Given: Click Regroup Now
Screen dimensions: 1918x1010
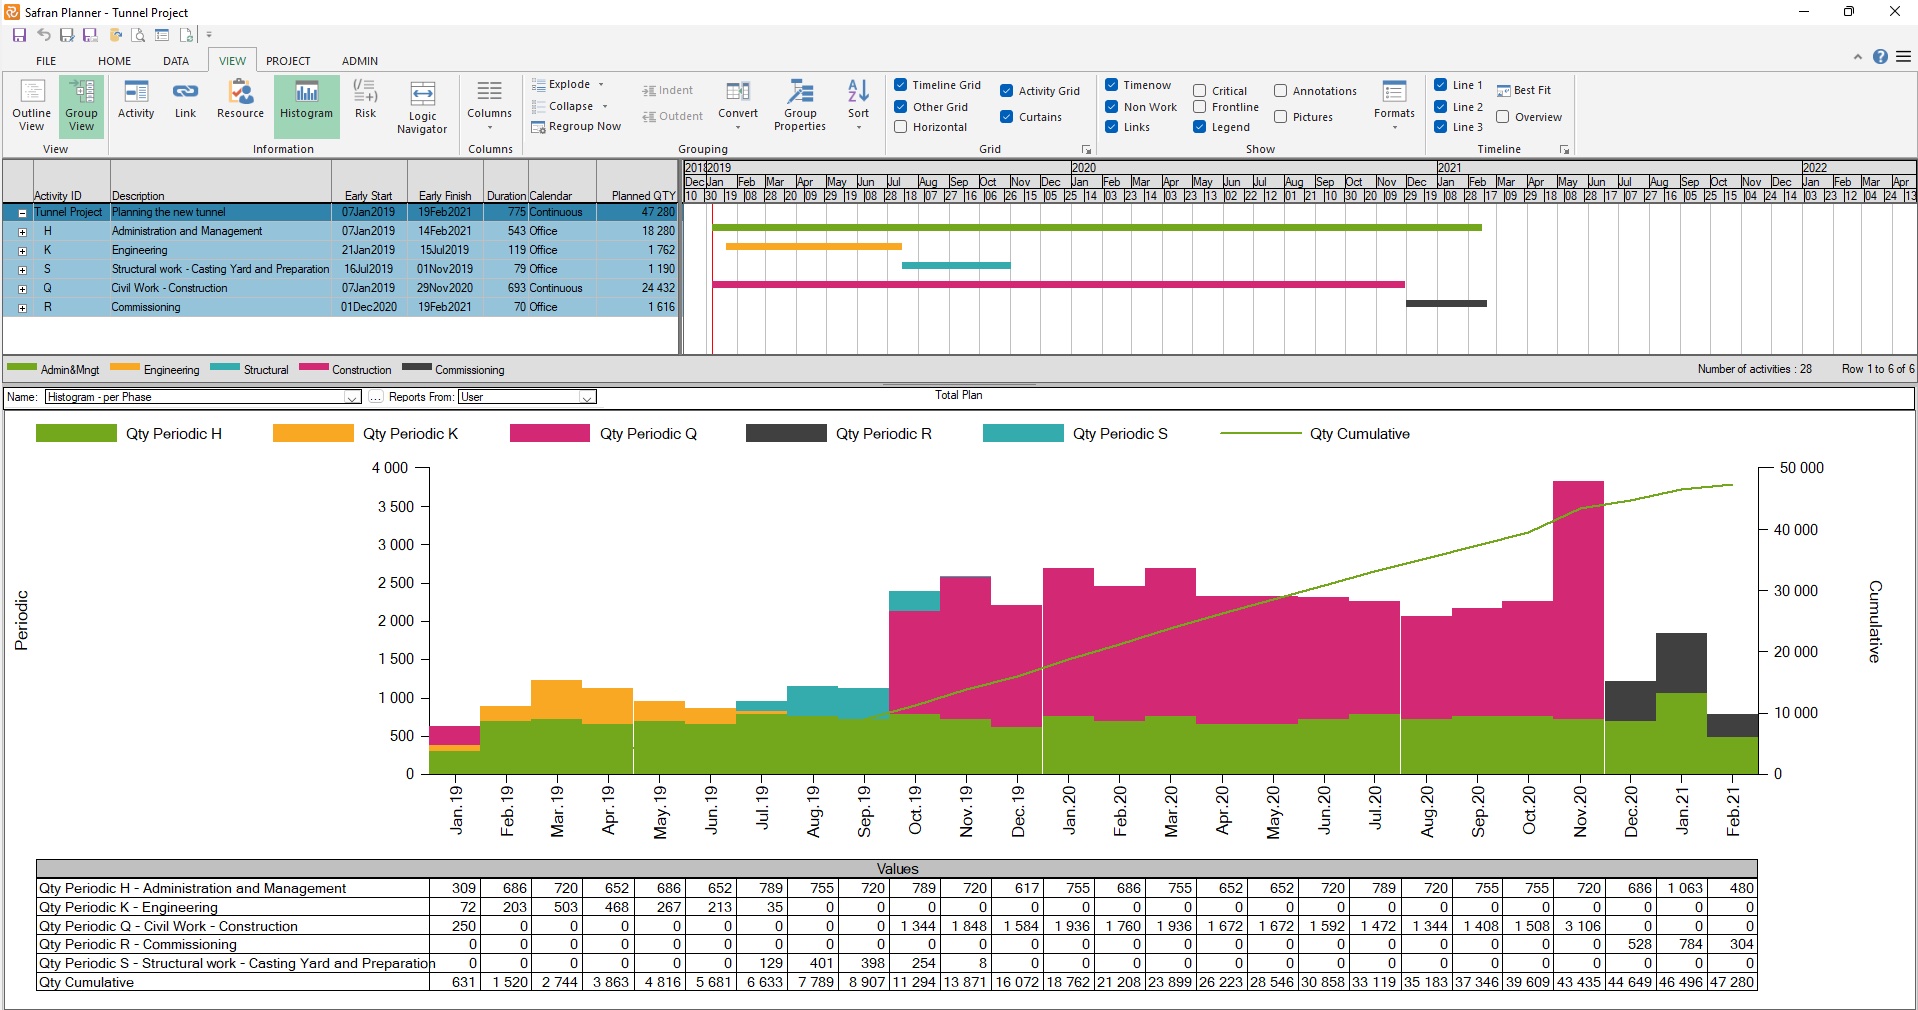Looking at the screenshot, I should tap(576, 127).
